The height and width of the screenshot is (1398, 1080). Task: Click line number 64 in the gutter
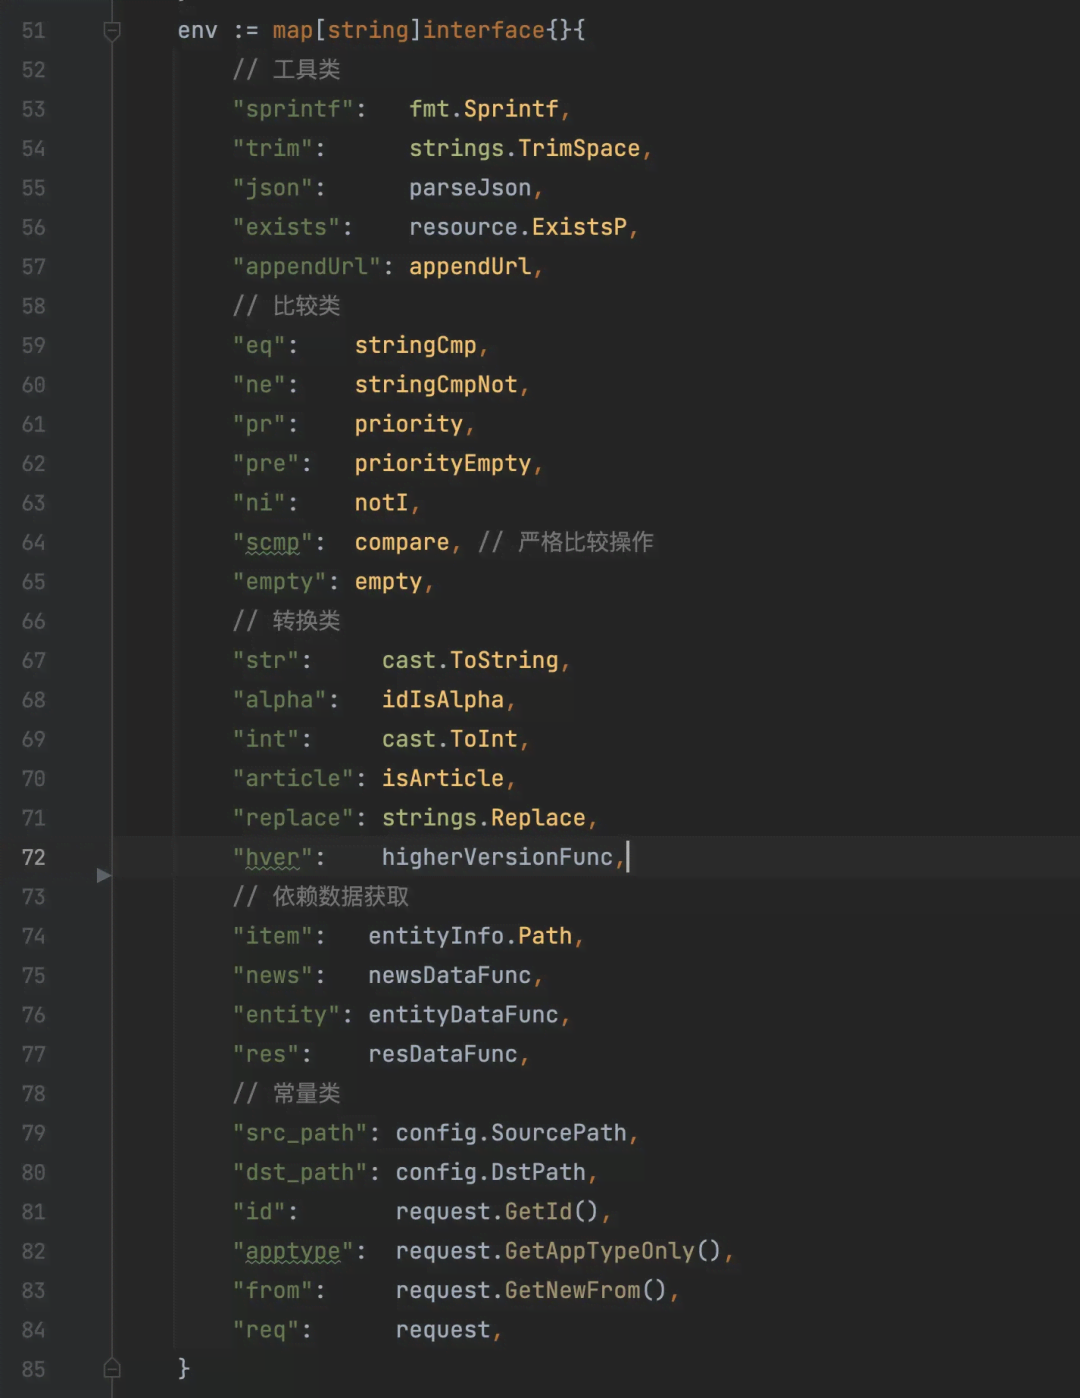[34, 542]
